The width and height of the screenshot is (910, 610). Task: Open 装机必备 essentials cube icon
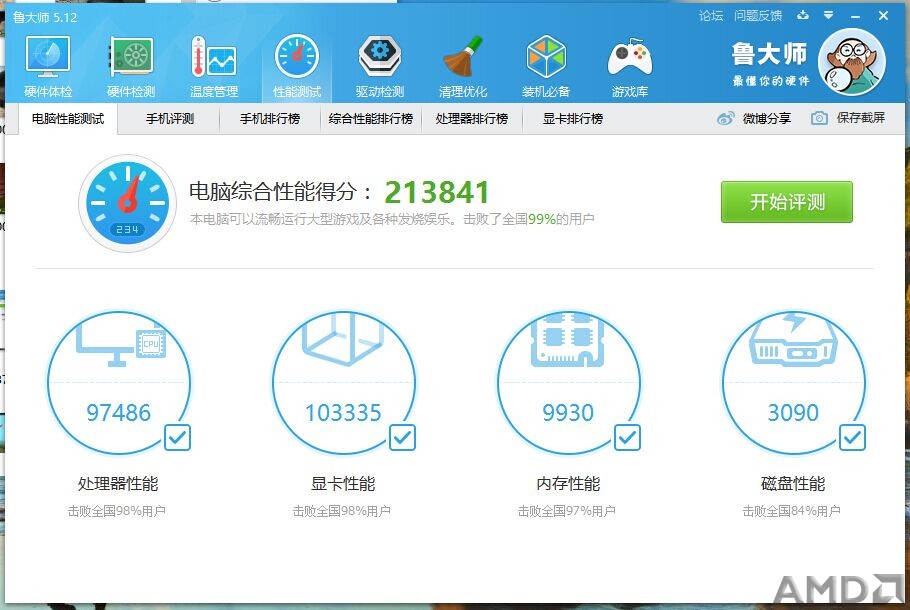pos(546,57)
